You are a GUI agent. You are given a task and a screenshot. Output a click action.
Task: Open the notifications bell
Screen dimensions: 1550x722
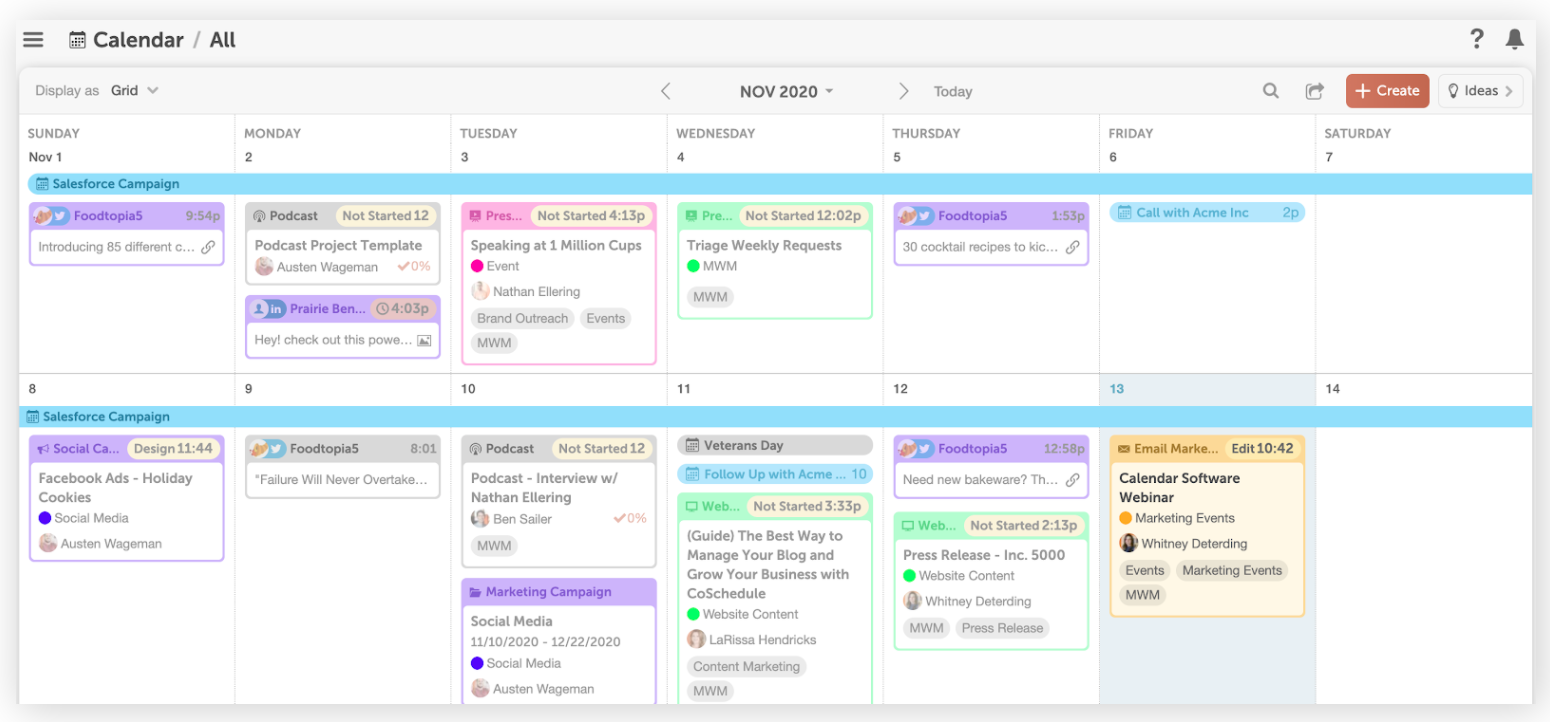click(x=1514, y=39)
